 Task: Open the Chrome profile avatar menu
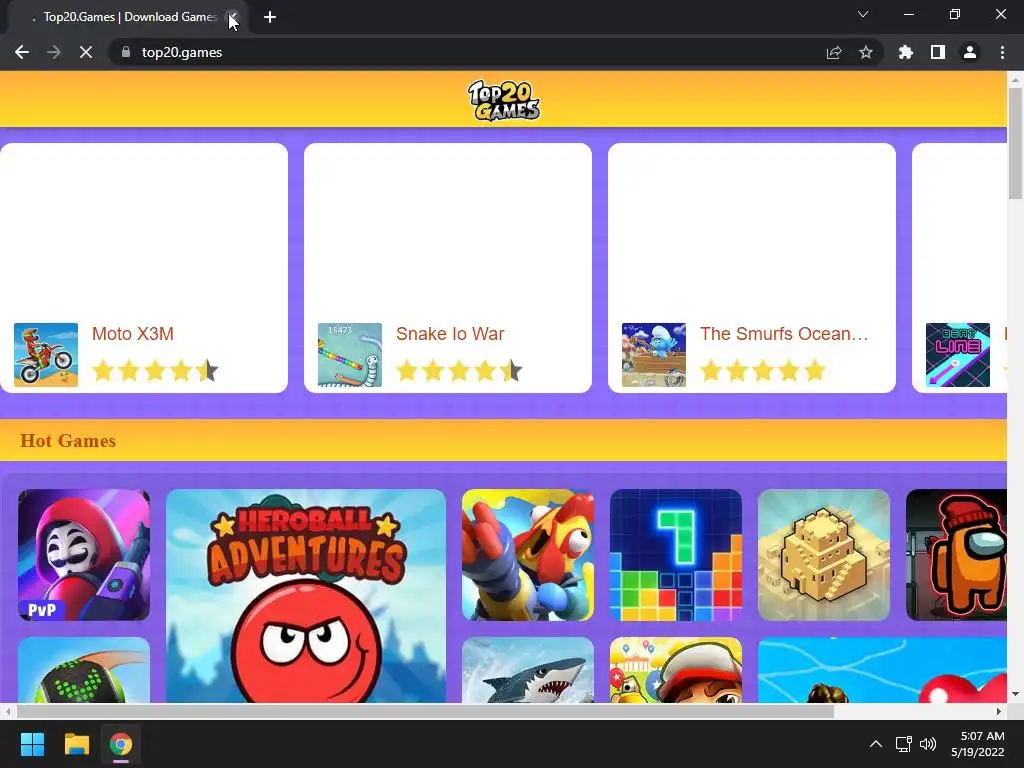pyautogui.click(x=970, y=52)
